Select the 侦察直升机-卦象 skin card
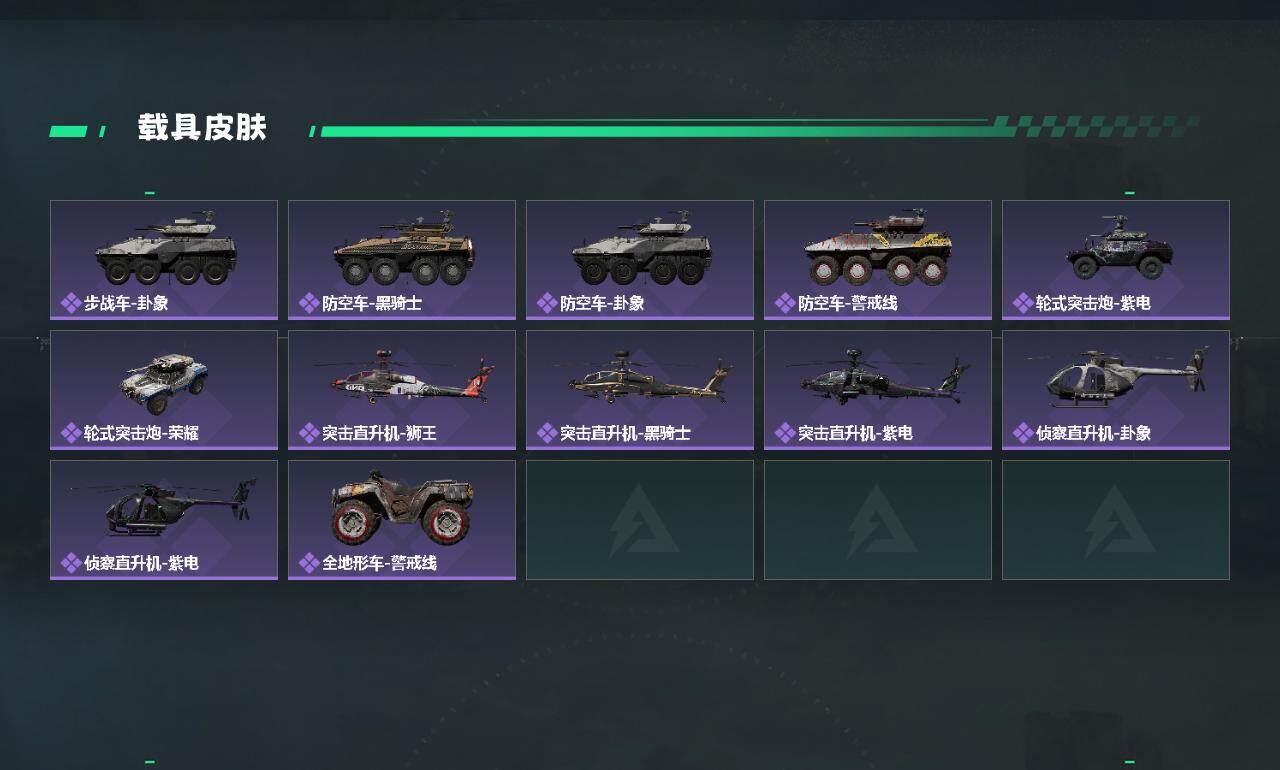1280x770 pixels. pos(1116,390)
